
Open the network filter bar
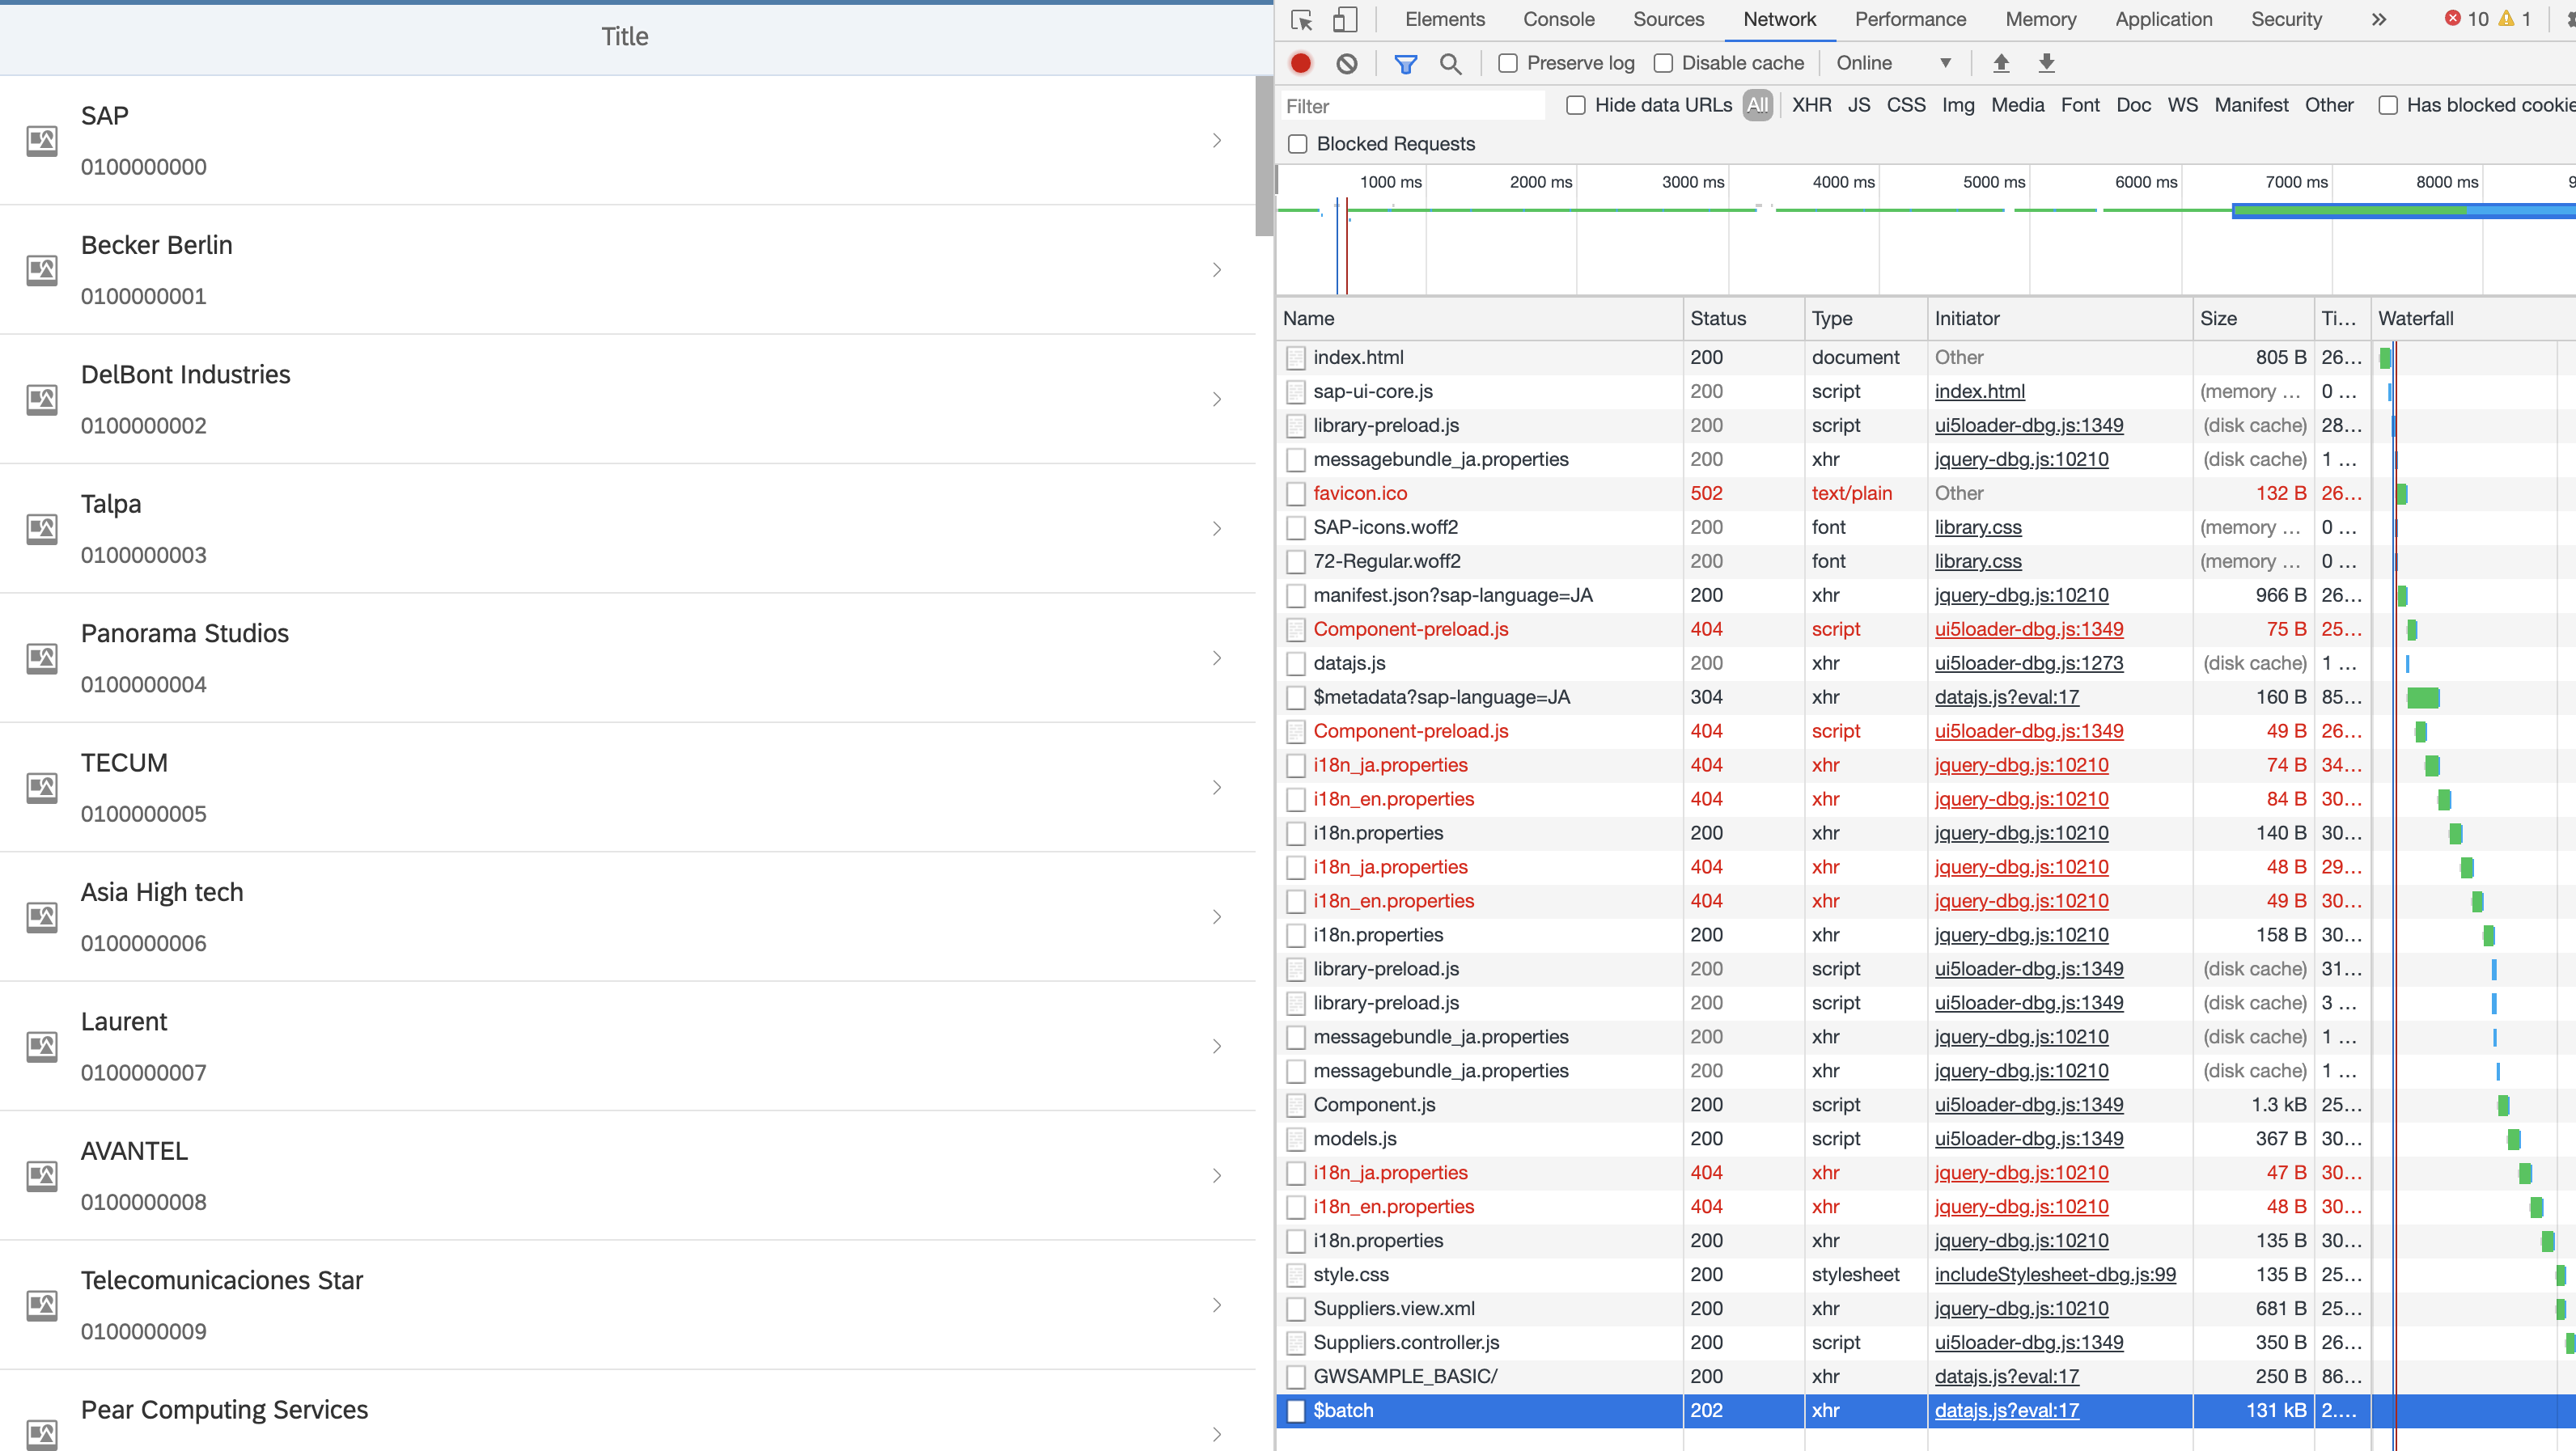coord(1405,63)
